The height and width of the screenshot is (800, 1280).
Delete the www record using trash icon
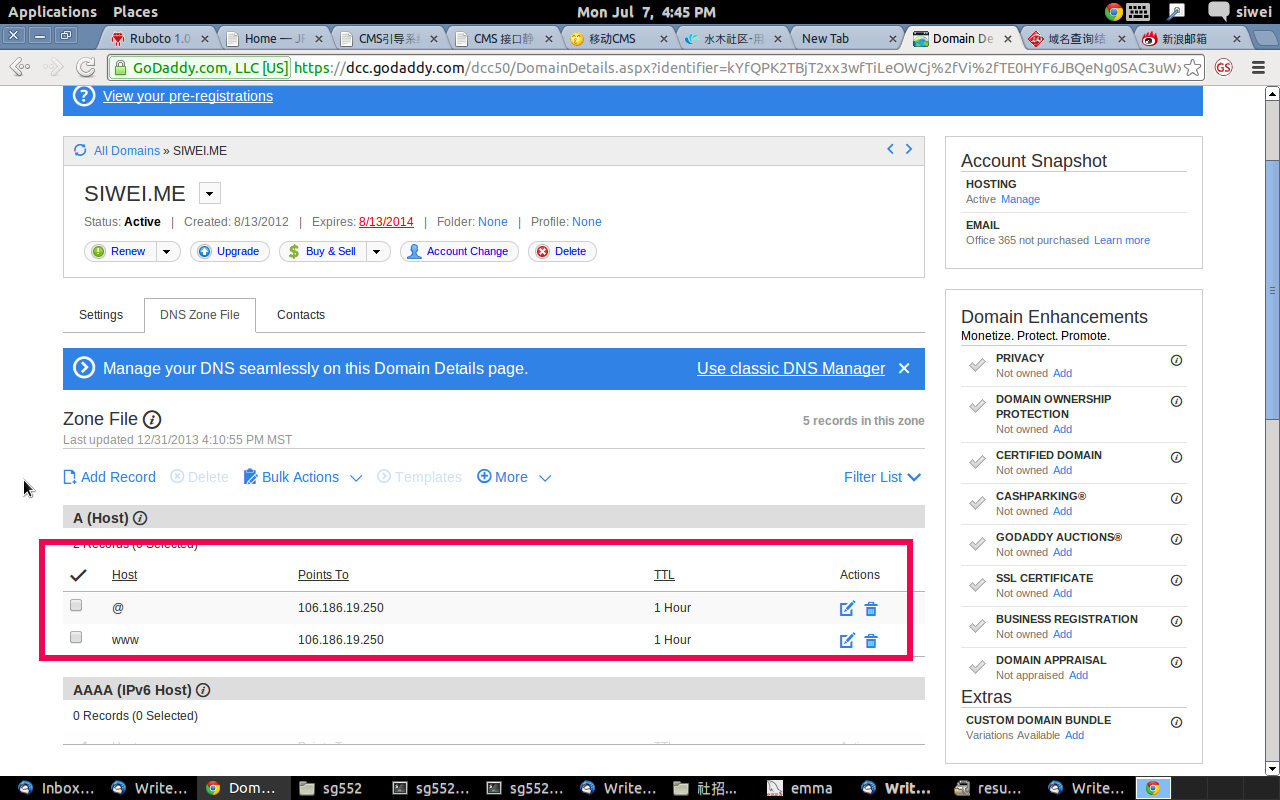pos(871,640)
